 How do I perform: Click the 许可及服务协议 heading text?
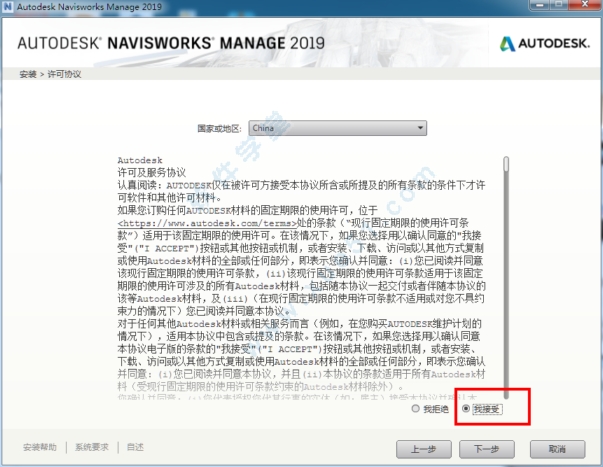[152, 172]
